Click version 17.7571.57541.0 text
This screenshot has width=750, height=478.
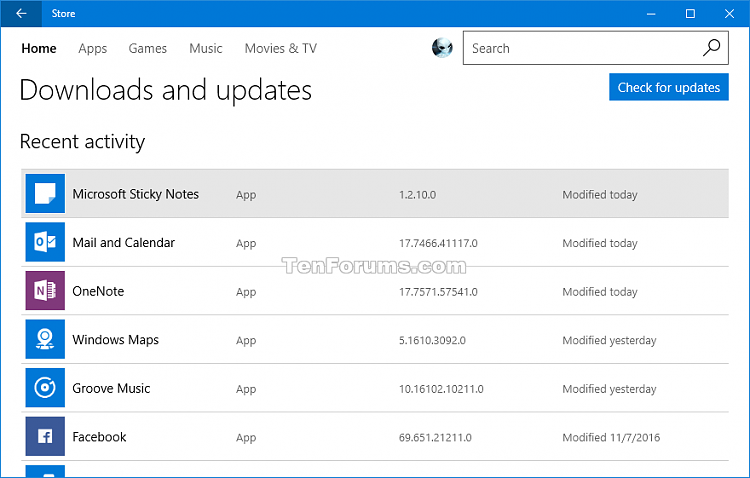[438, 292]
